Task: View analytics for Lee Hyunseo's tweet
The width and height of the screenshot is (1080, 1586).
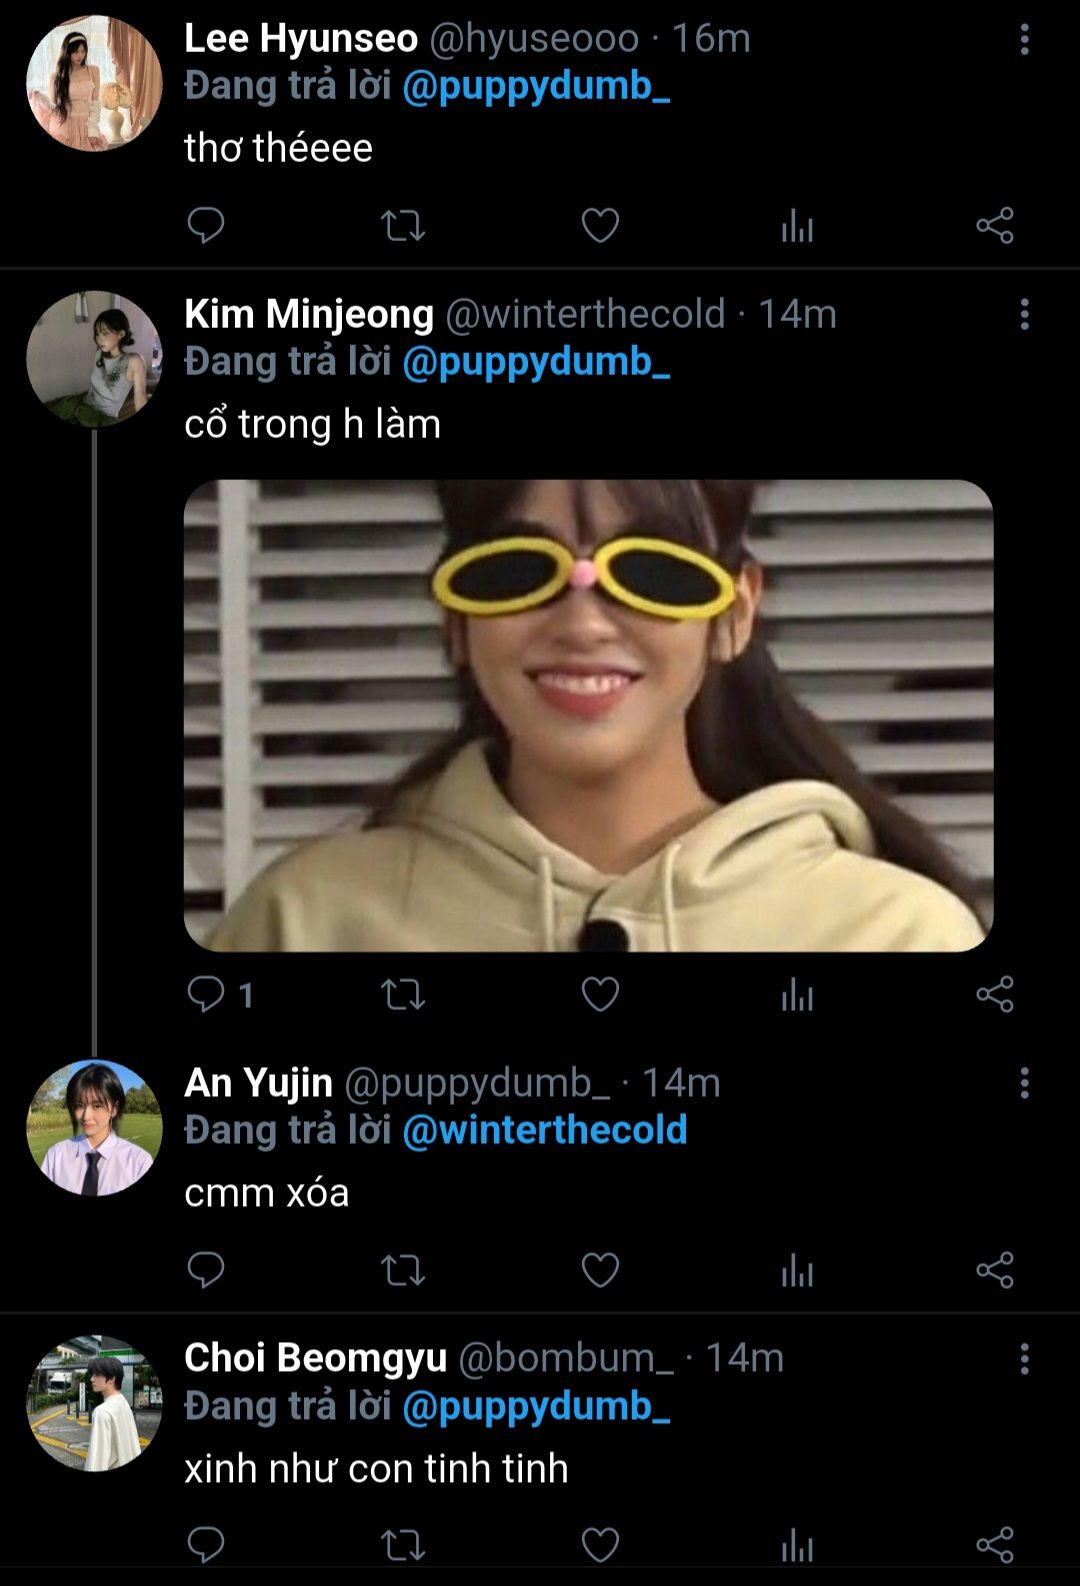Action: click(797, 226)
